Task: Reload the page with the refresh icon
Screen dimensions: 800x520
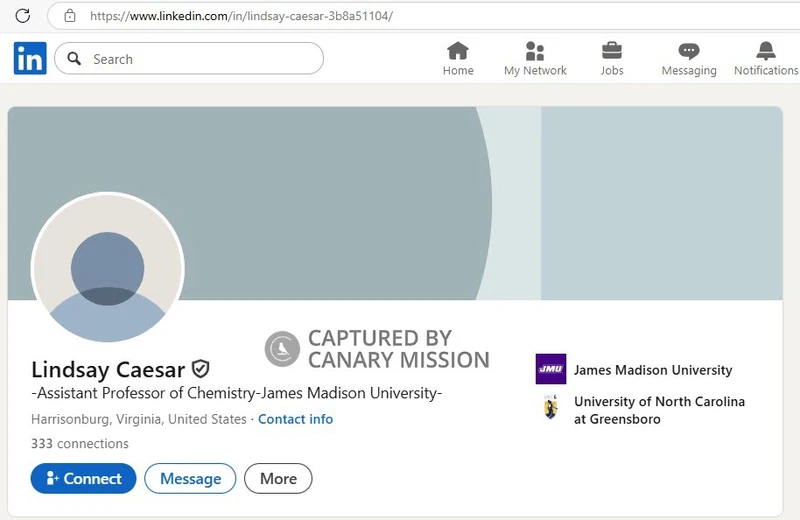Action: 22,16
